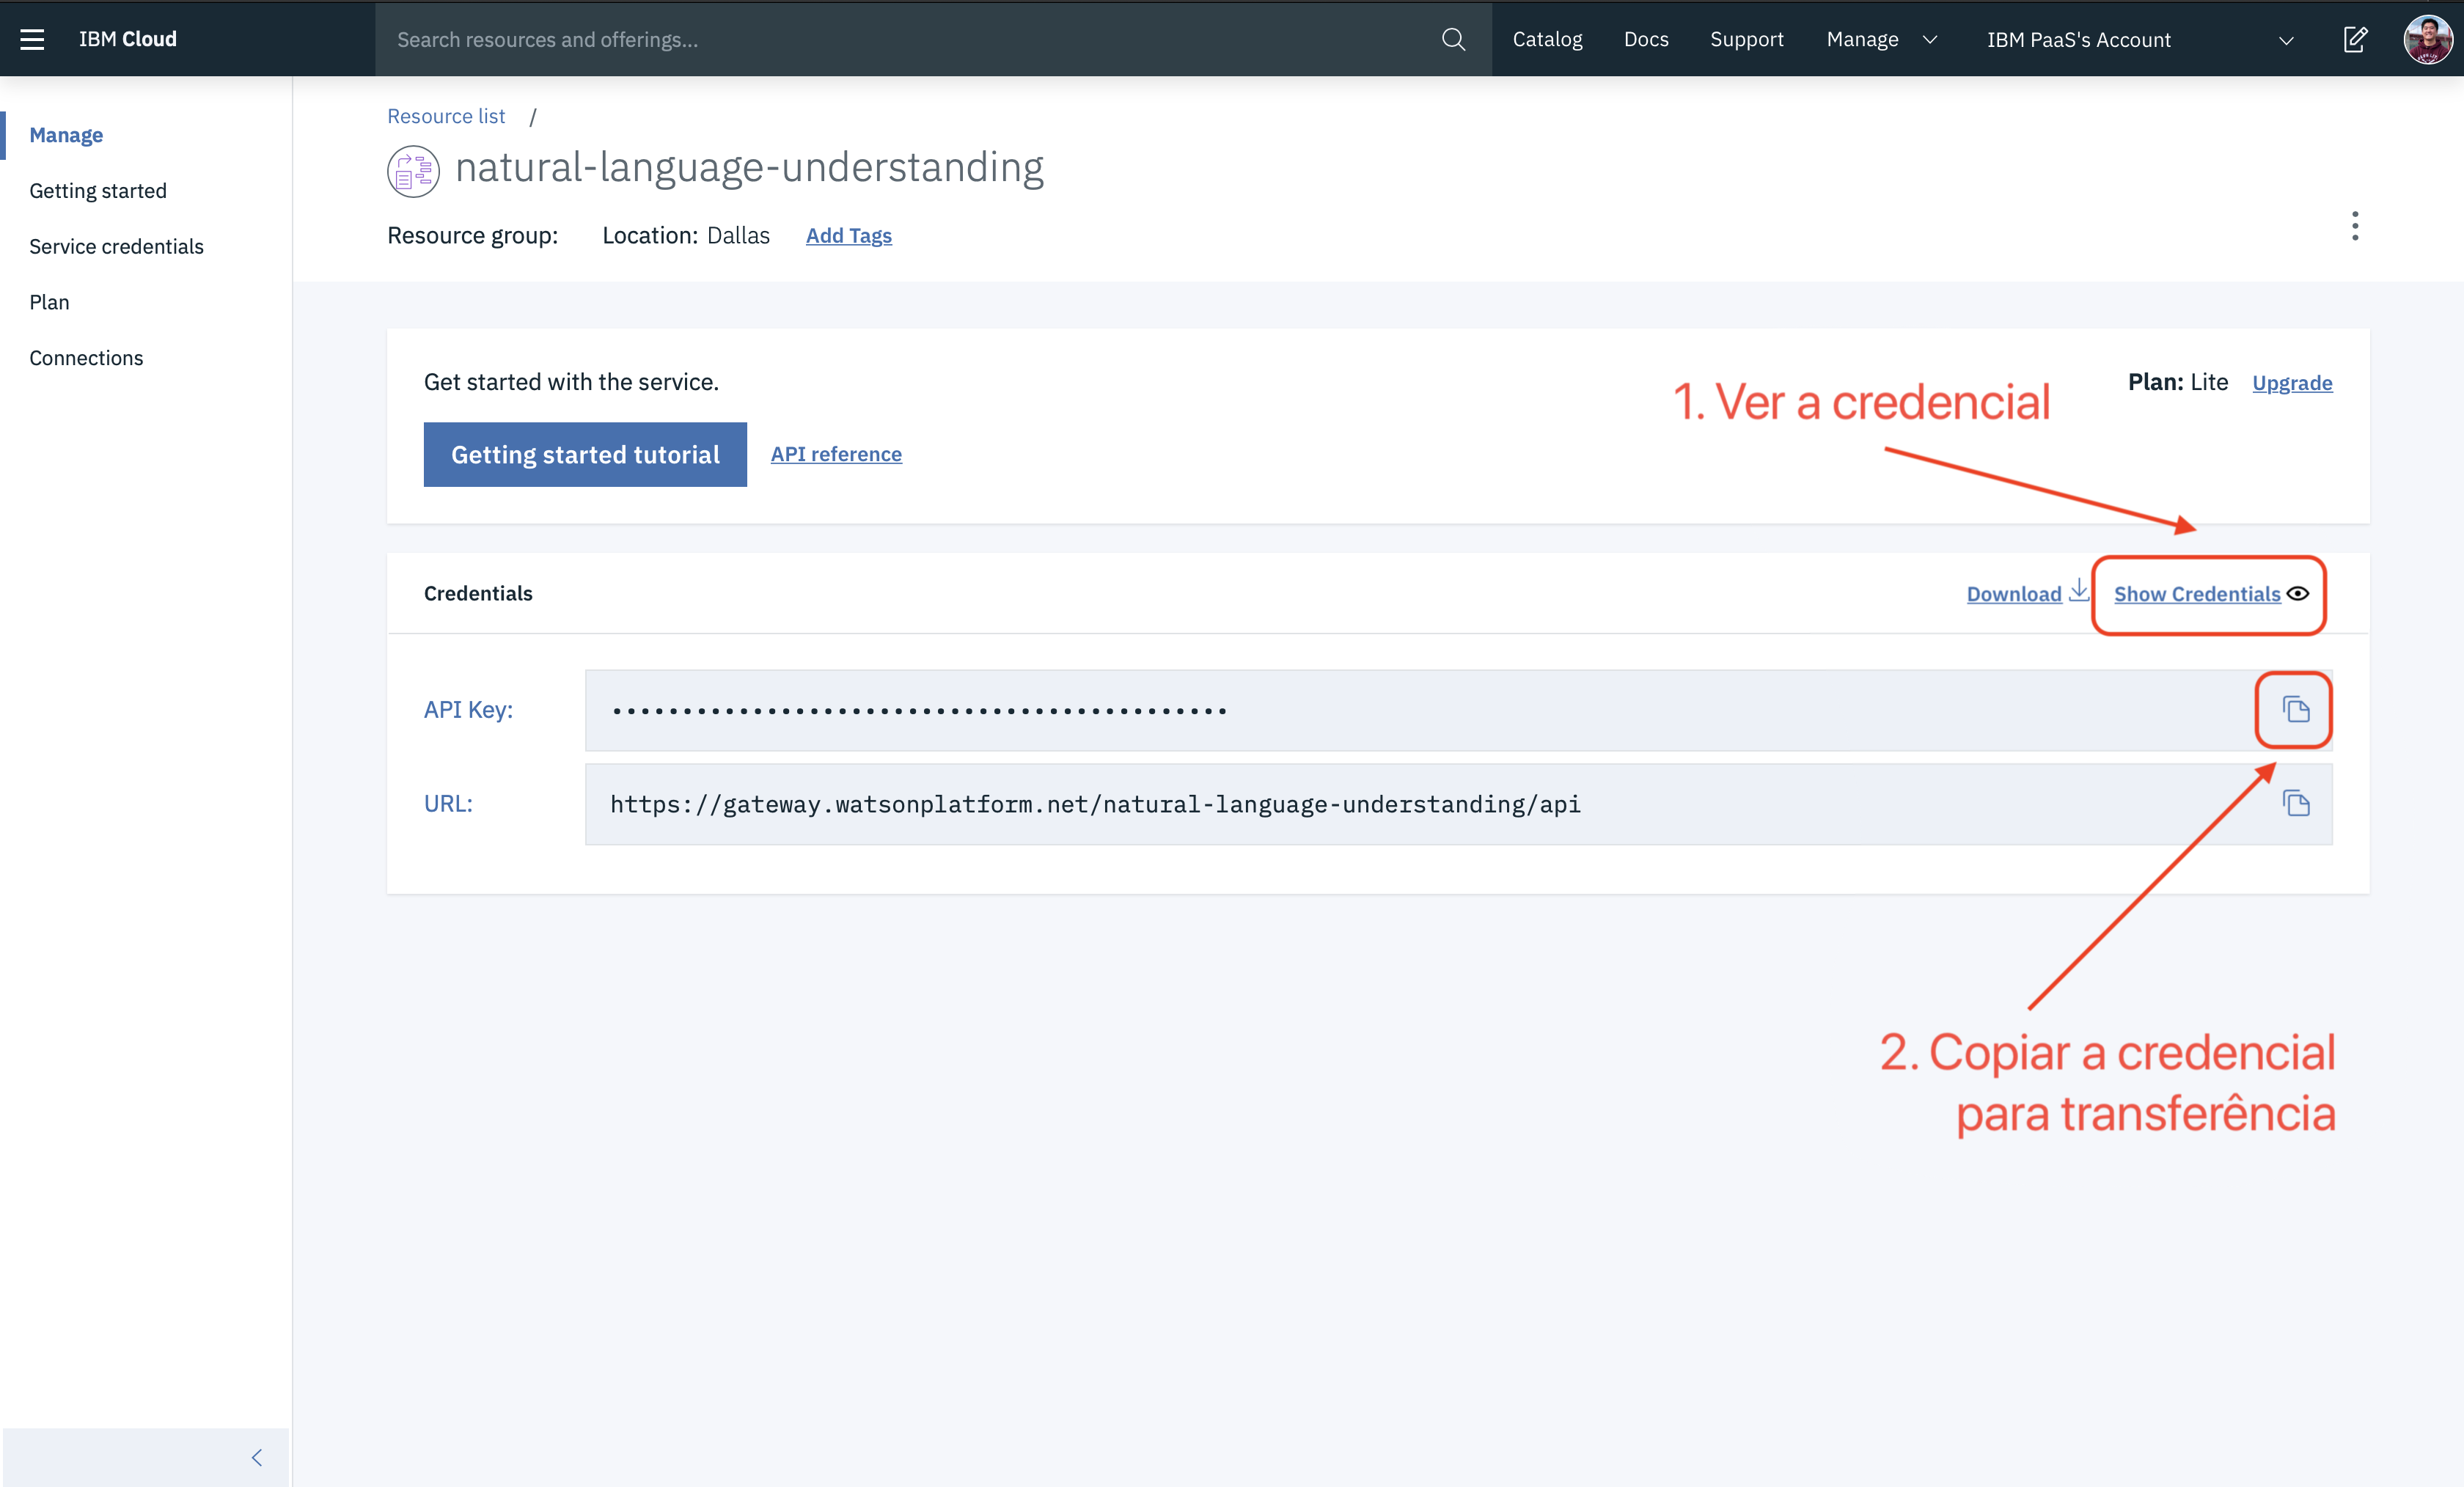Screen dimensions: 2464x1487
Task: Click the Getting started tutorial button
Action: click(x=585, y=455)
